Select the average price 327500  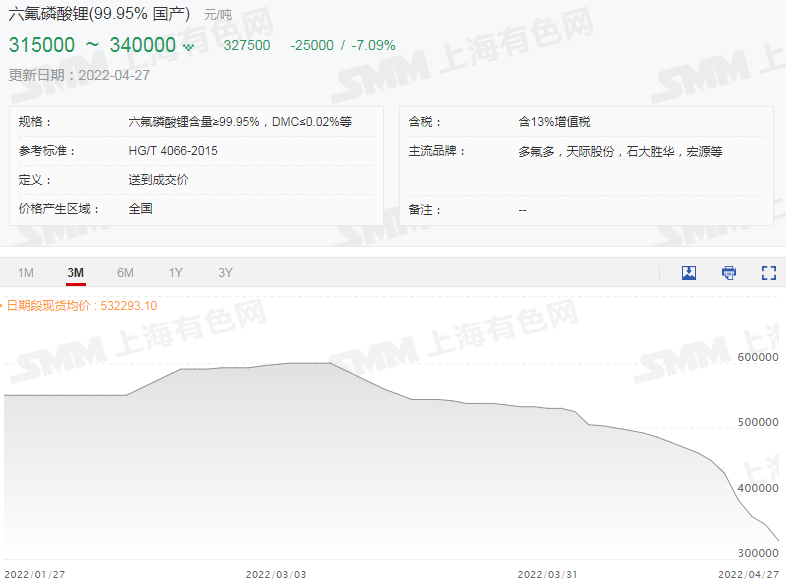pos(247,46)
